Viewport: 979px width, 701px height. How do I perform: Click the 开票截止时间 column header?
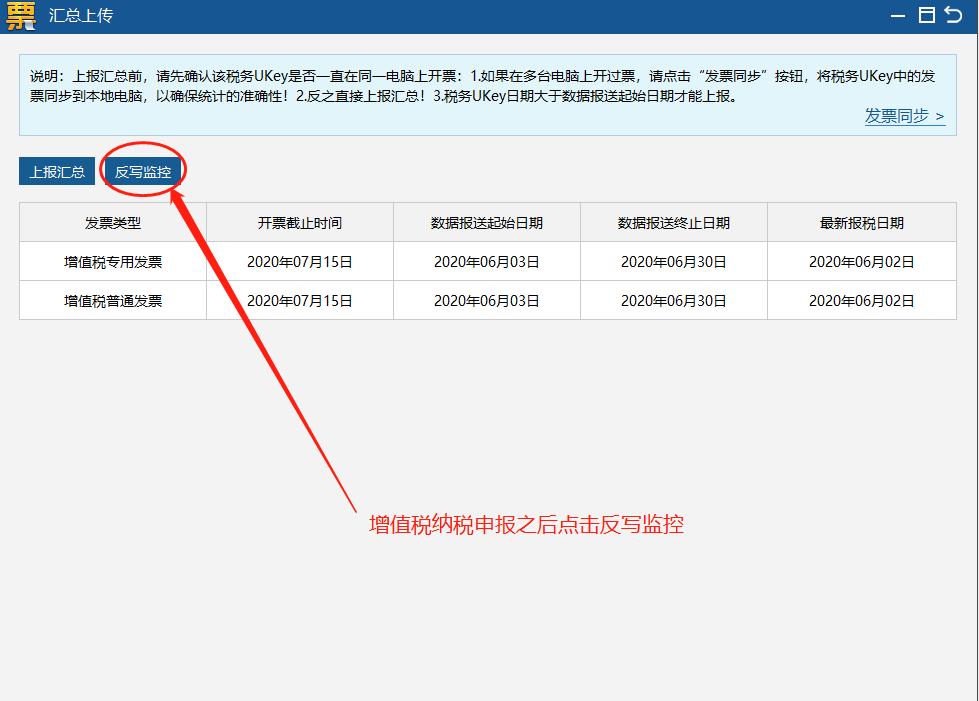298,222
